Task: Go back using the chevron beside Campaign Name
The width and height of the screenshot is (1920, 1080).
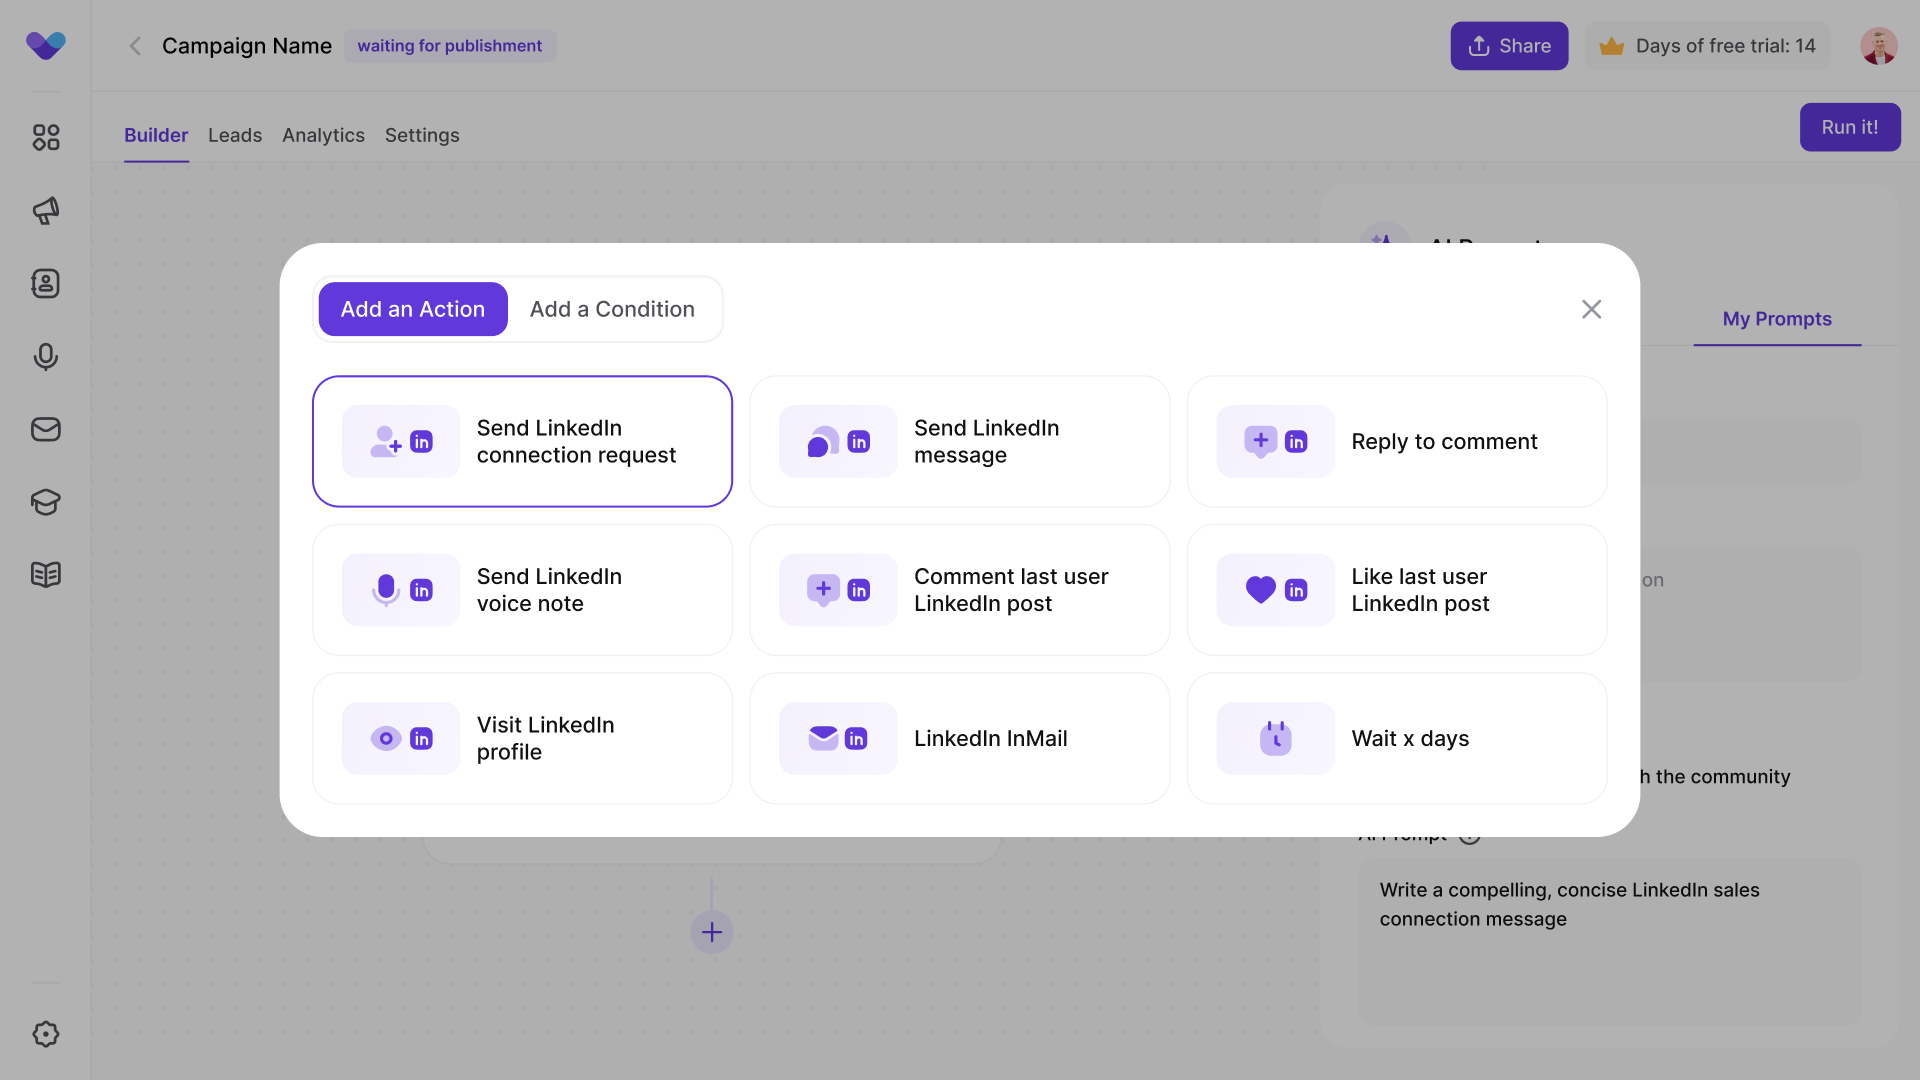Action: tap(135, 46)
